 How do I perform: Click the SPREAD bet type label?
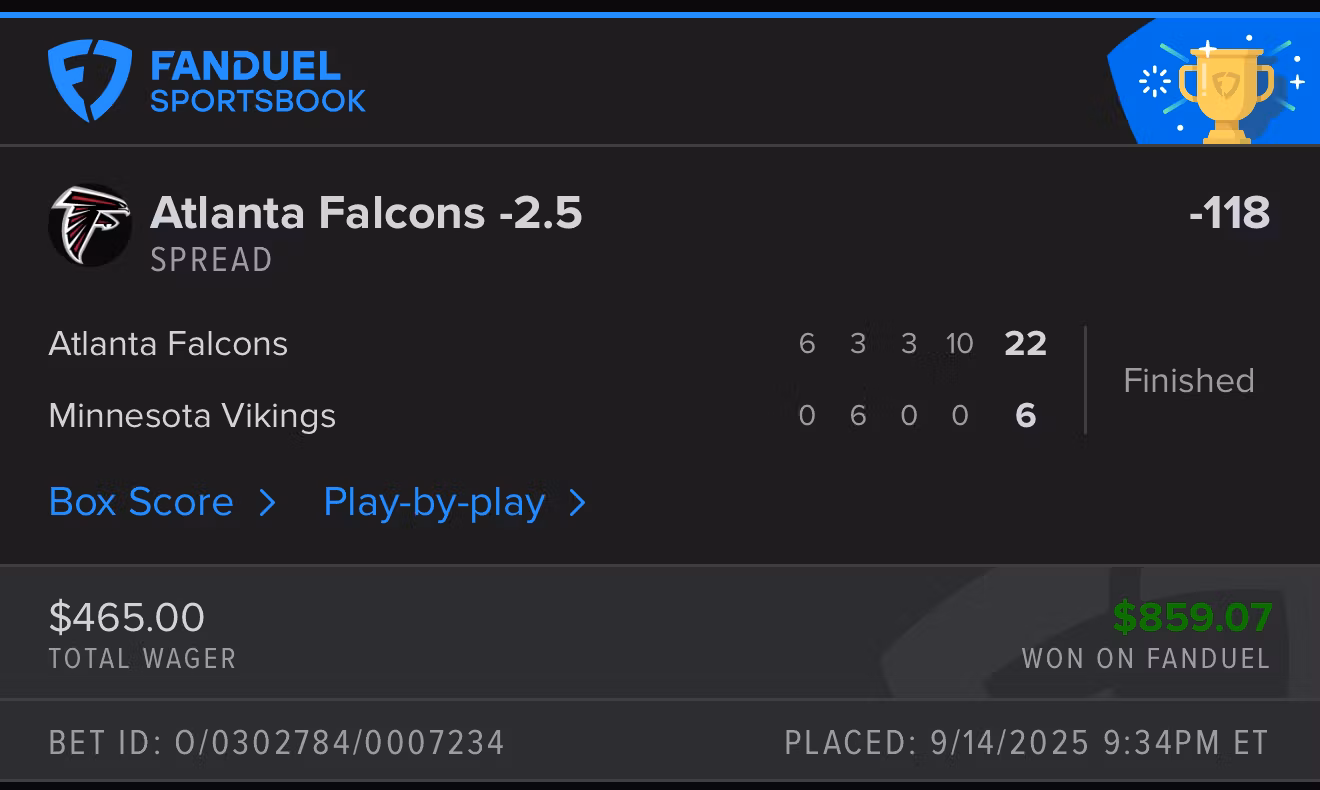211,260
